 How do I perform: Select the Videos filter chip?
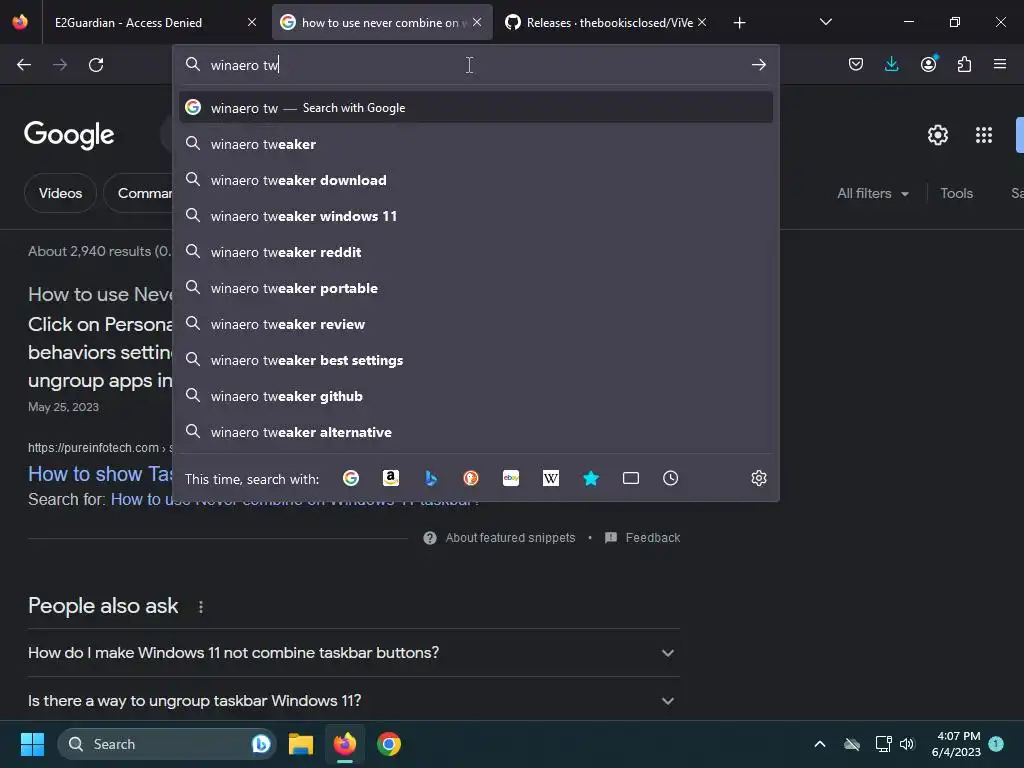[60, 193]
